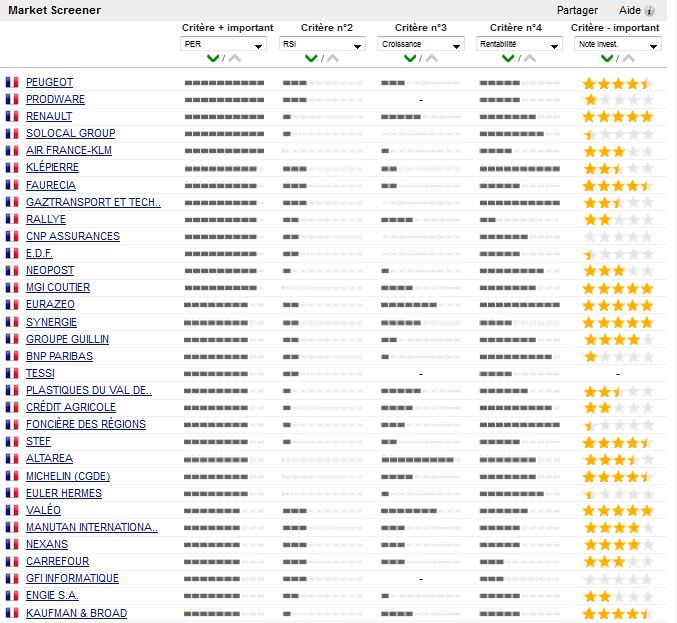The image size is (677, 623).
Task: Click the star rating of NEXANS
Action: (618, 544)
